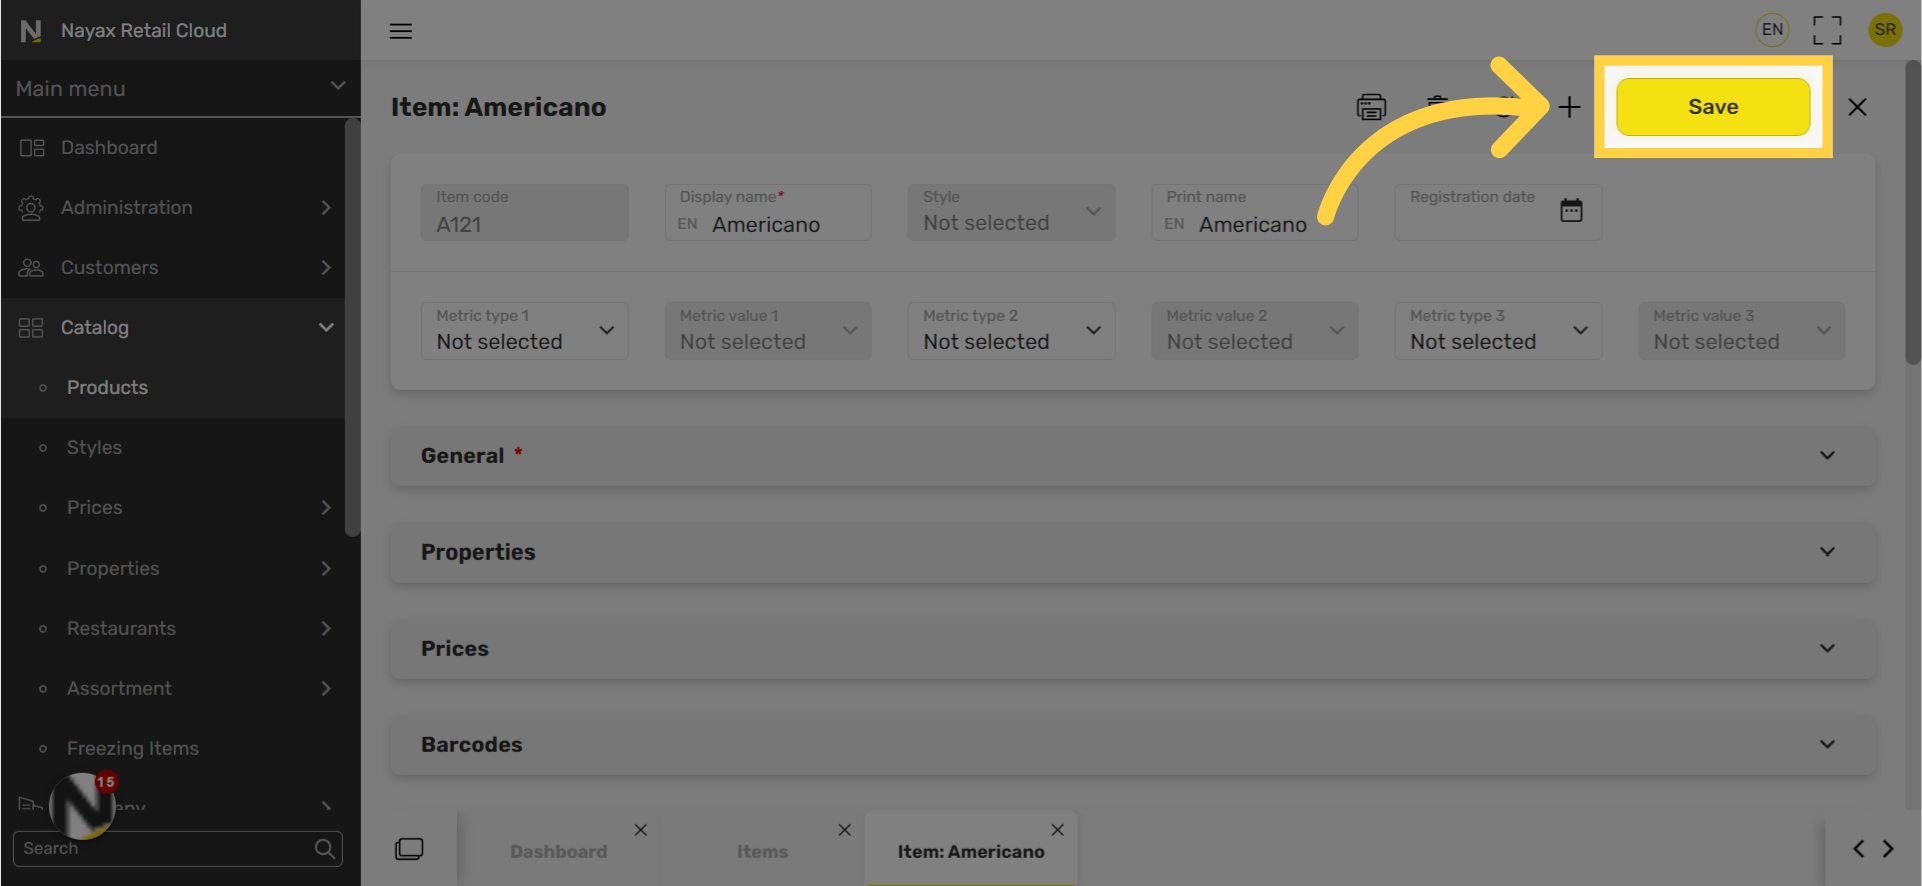The width and height of the screenshot is (1922, 886).
Task: Open the tabs overview window icon
Action: (409, 849)
